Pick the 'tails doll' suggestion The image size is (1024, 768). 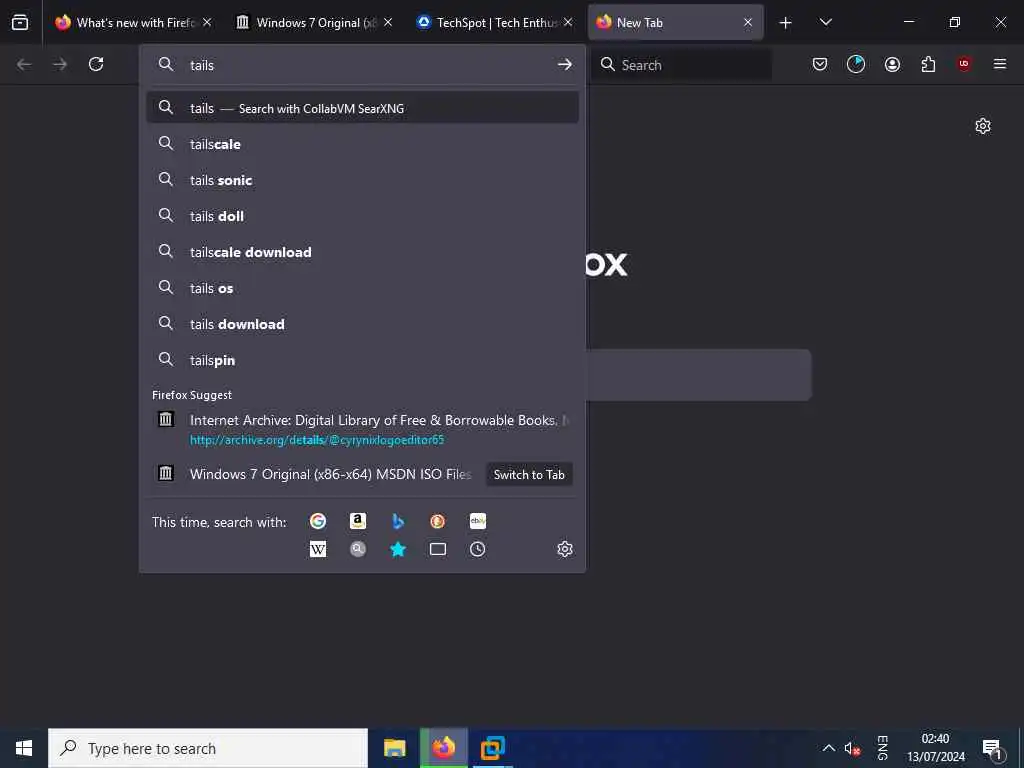pos(362,216)
